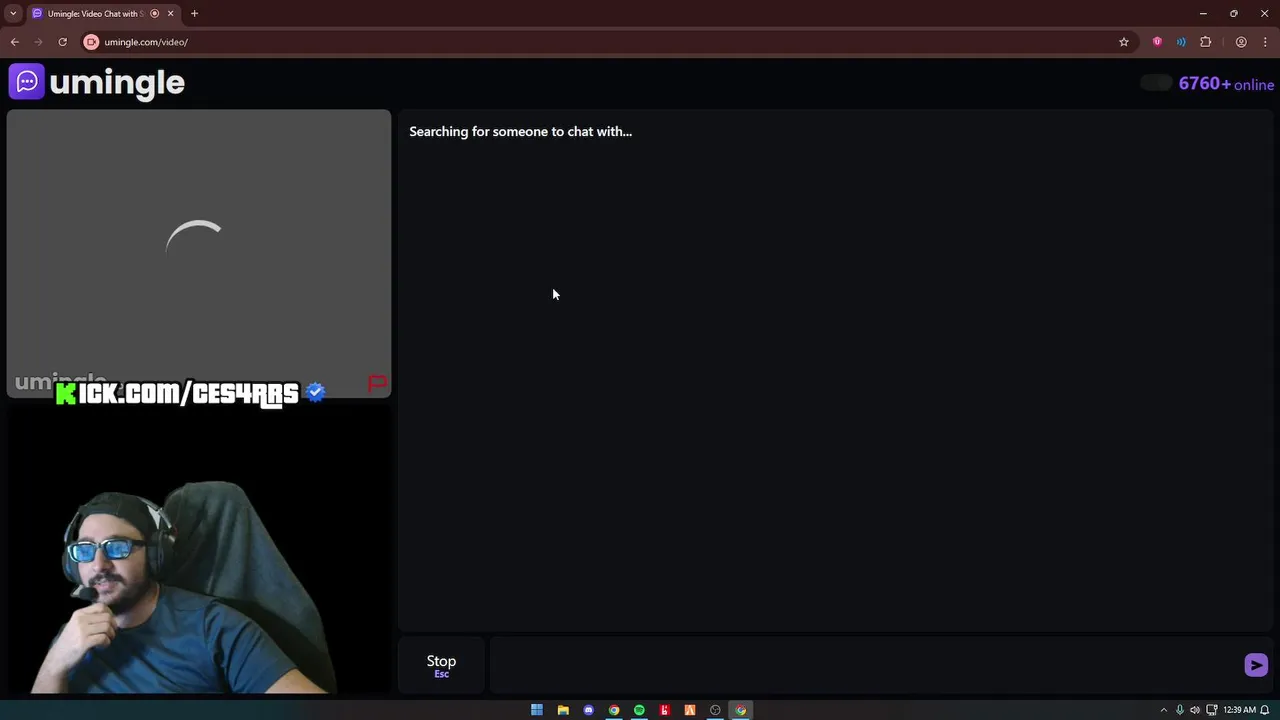Click the umingle wordmark text
The image size is (1280, 720).
click(x=117, y=83)
